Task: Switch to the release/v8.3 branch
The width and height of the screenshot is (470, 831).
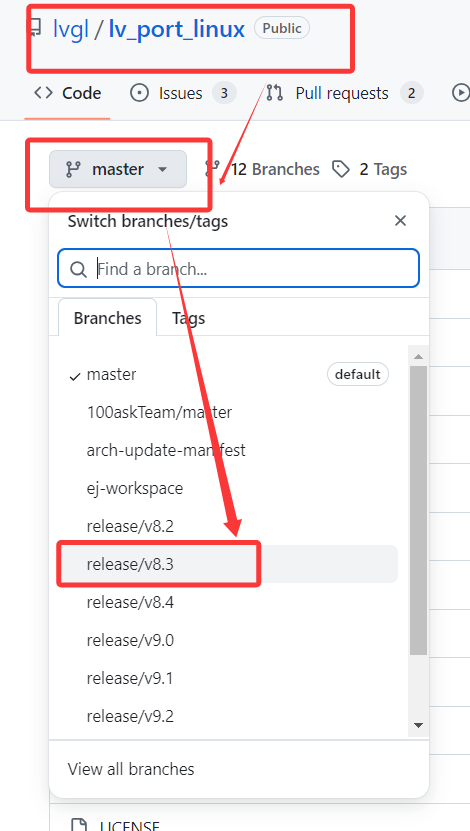Action: click(x=228, y=564)
